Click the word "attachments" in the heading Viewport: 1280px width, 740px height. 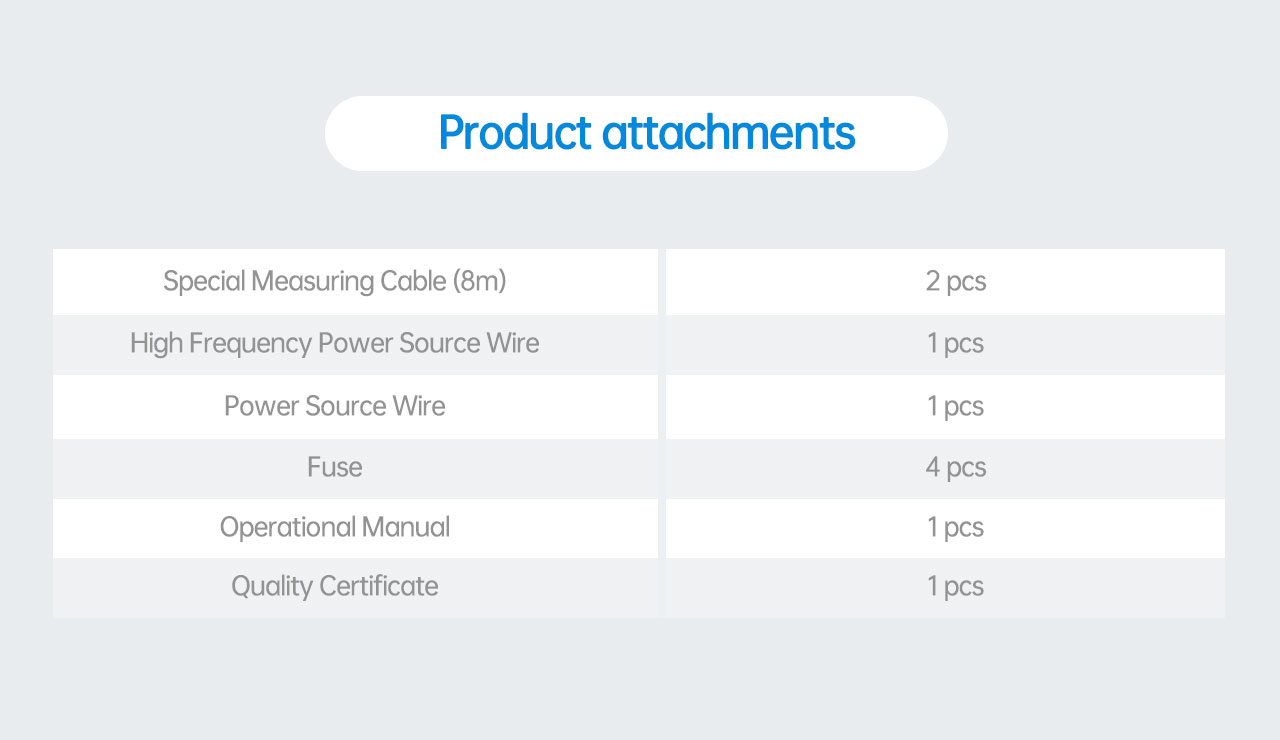(728, 133)
